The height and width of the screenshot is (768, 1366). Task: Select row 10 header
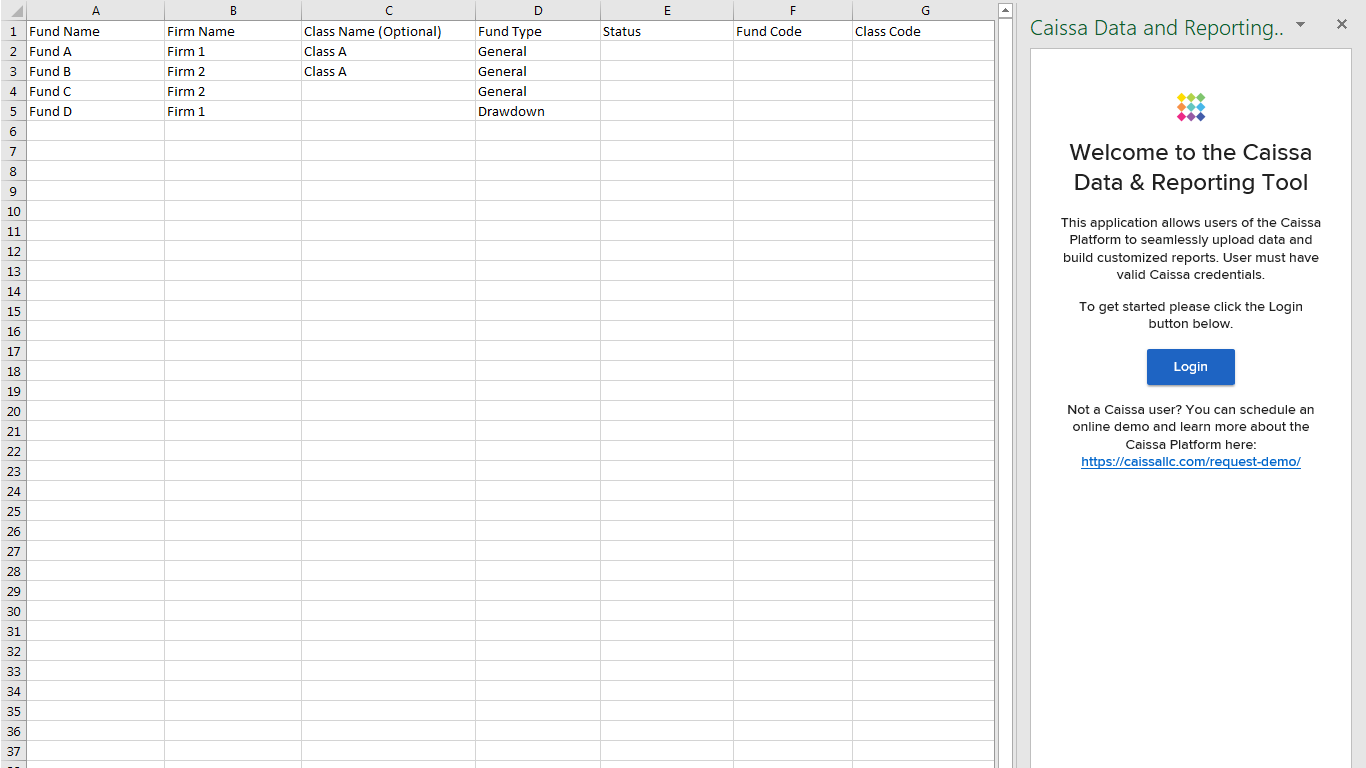click(13, 211)
